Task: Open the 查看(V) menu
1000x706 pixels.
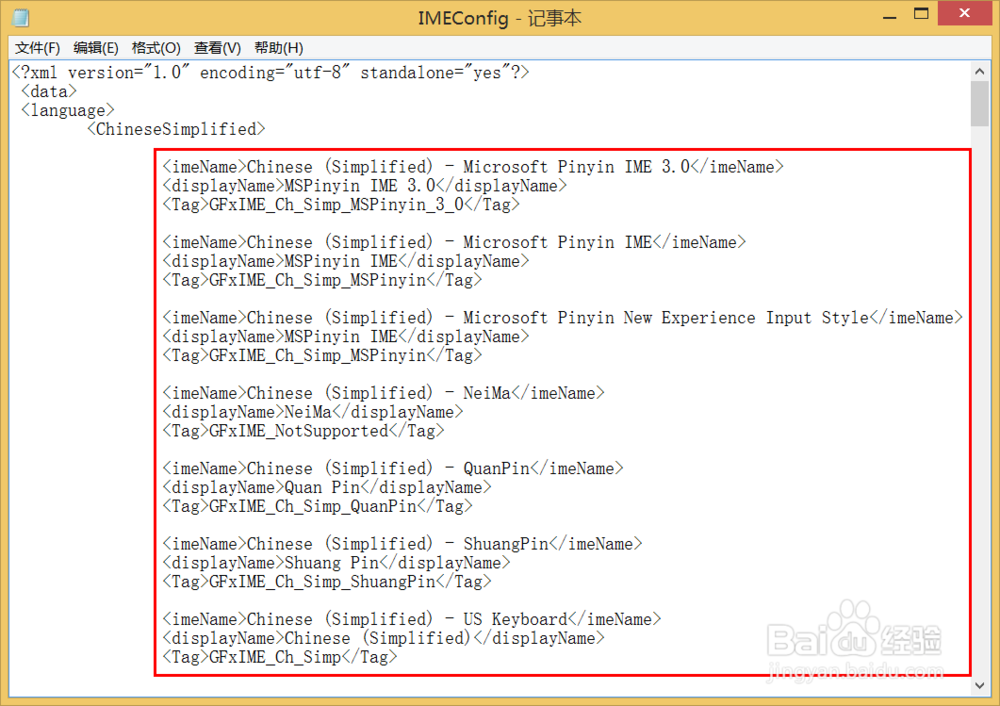Action: click(x=217, y=48)
